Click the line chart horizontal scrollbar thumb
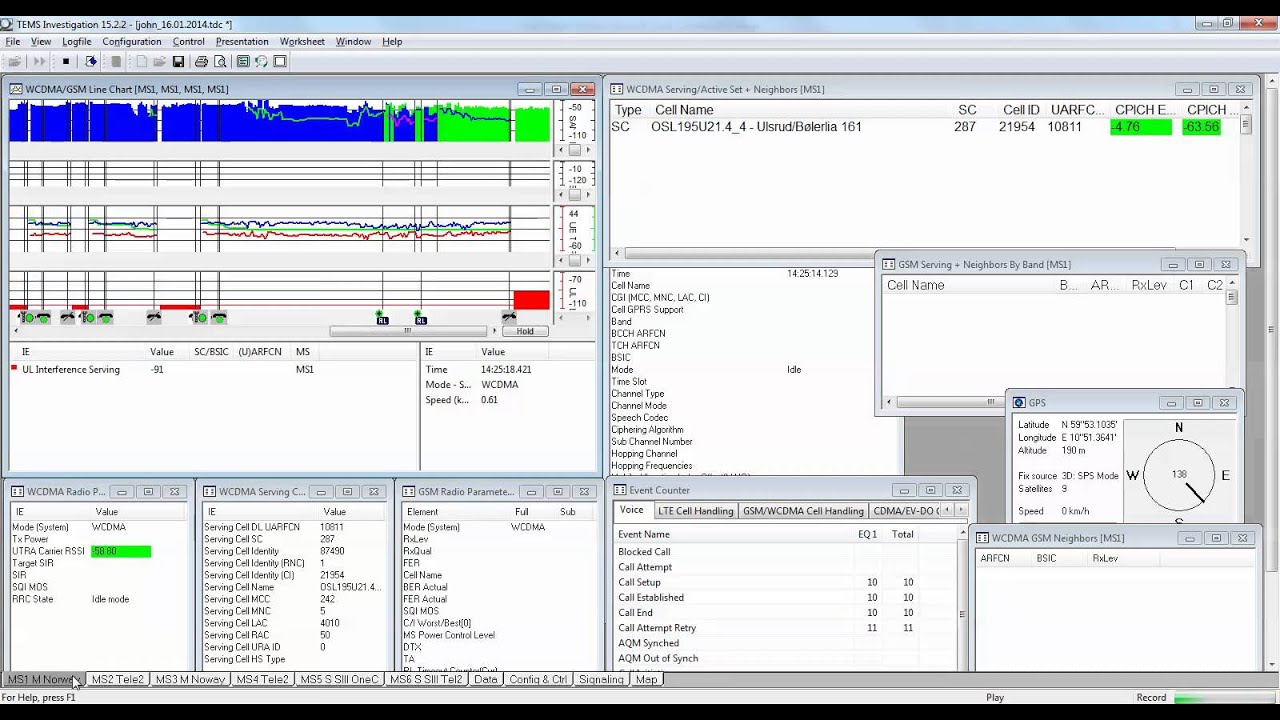Screen dimensions: 1280x720 coord(408,331)
